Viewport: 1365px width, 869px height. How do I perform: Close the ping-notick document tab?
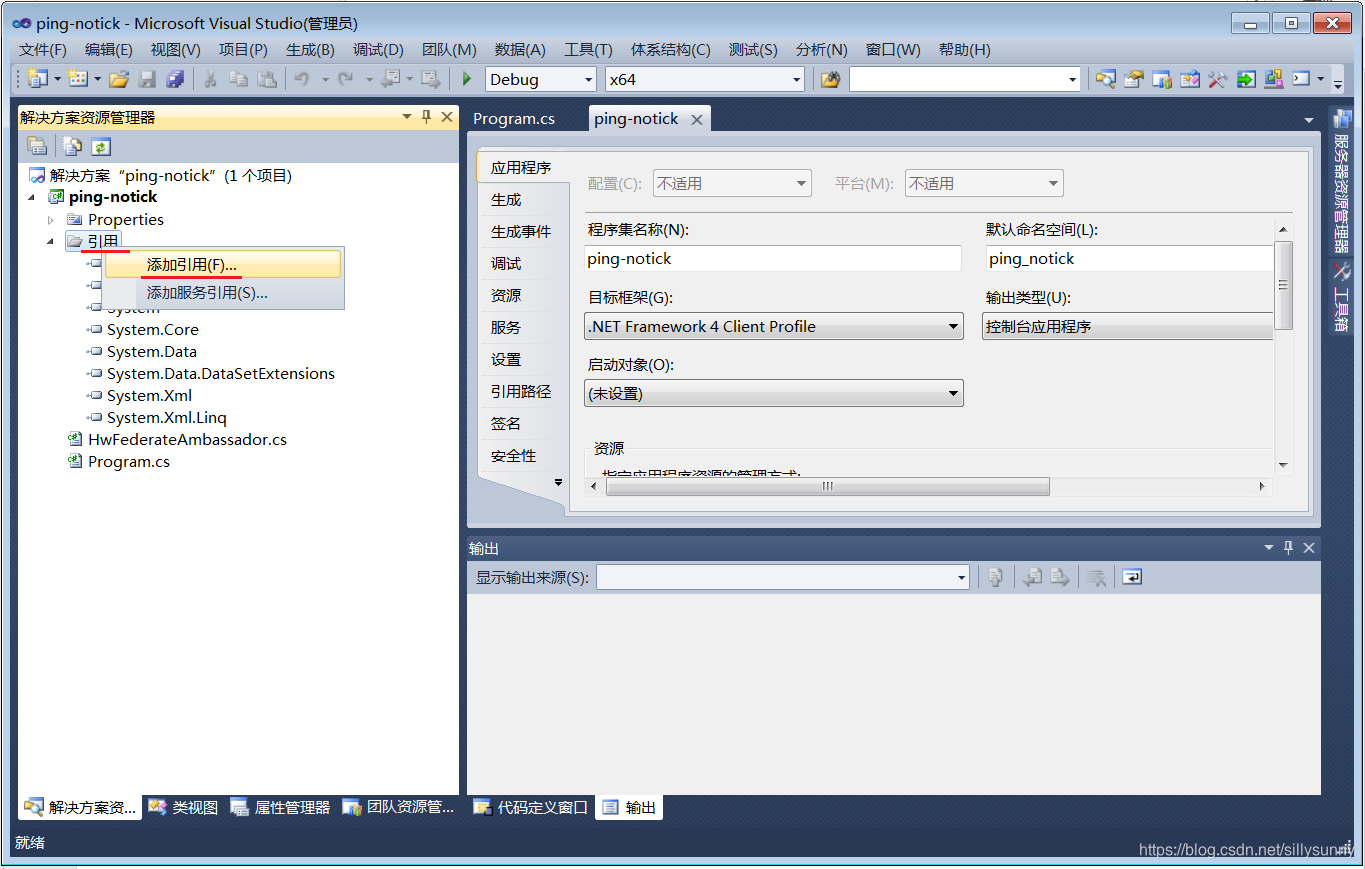697,119
